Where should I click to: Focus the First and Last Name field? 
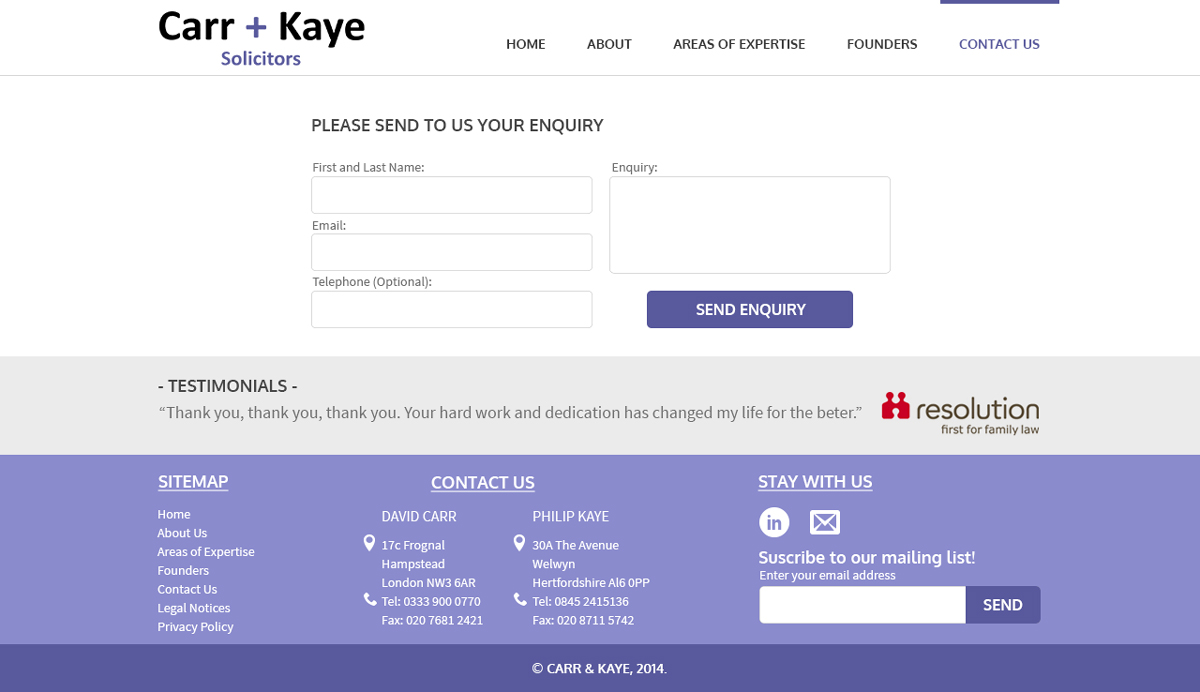[x=452, y=195]
